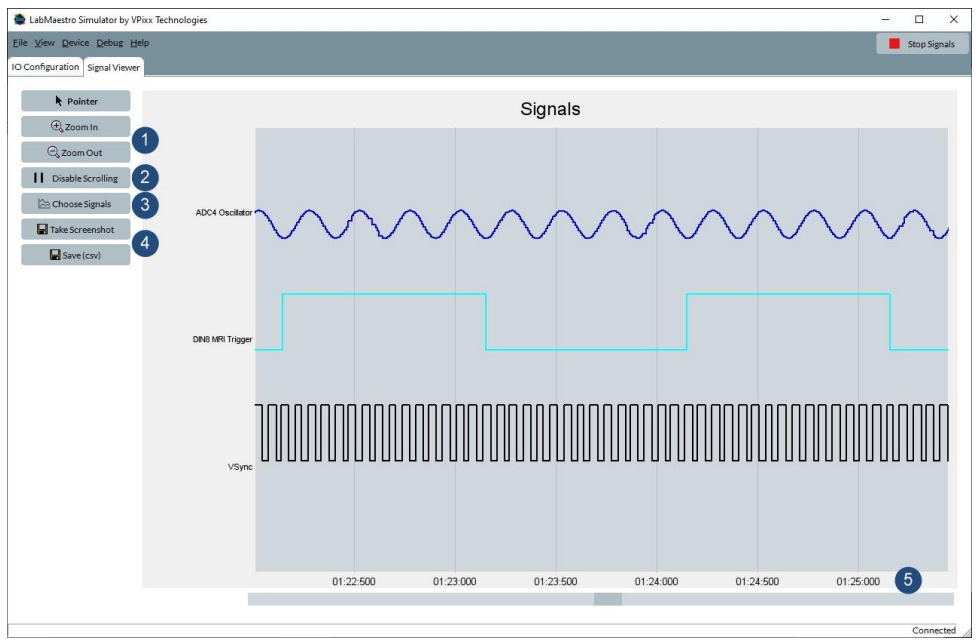Open the Debug menu
Image resolution: width=980 pixels, height=642 pixels.
pyautogui.click(x=110, y=43)
